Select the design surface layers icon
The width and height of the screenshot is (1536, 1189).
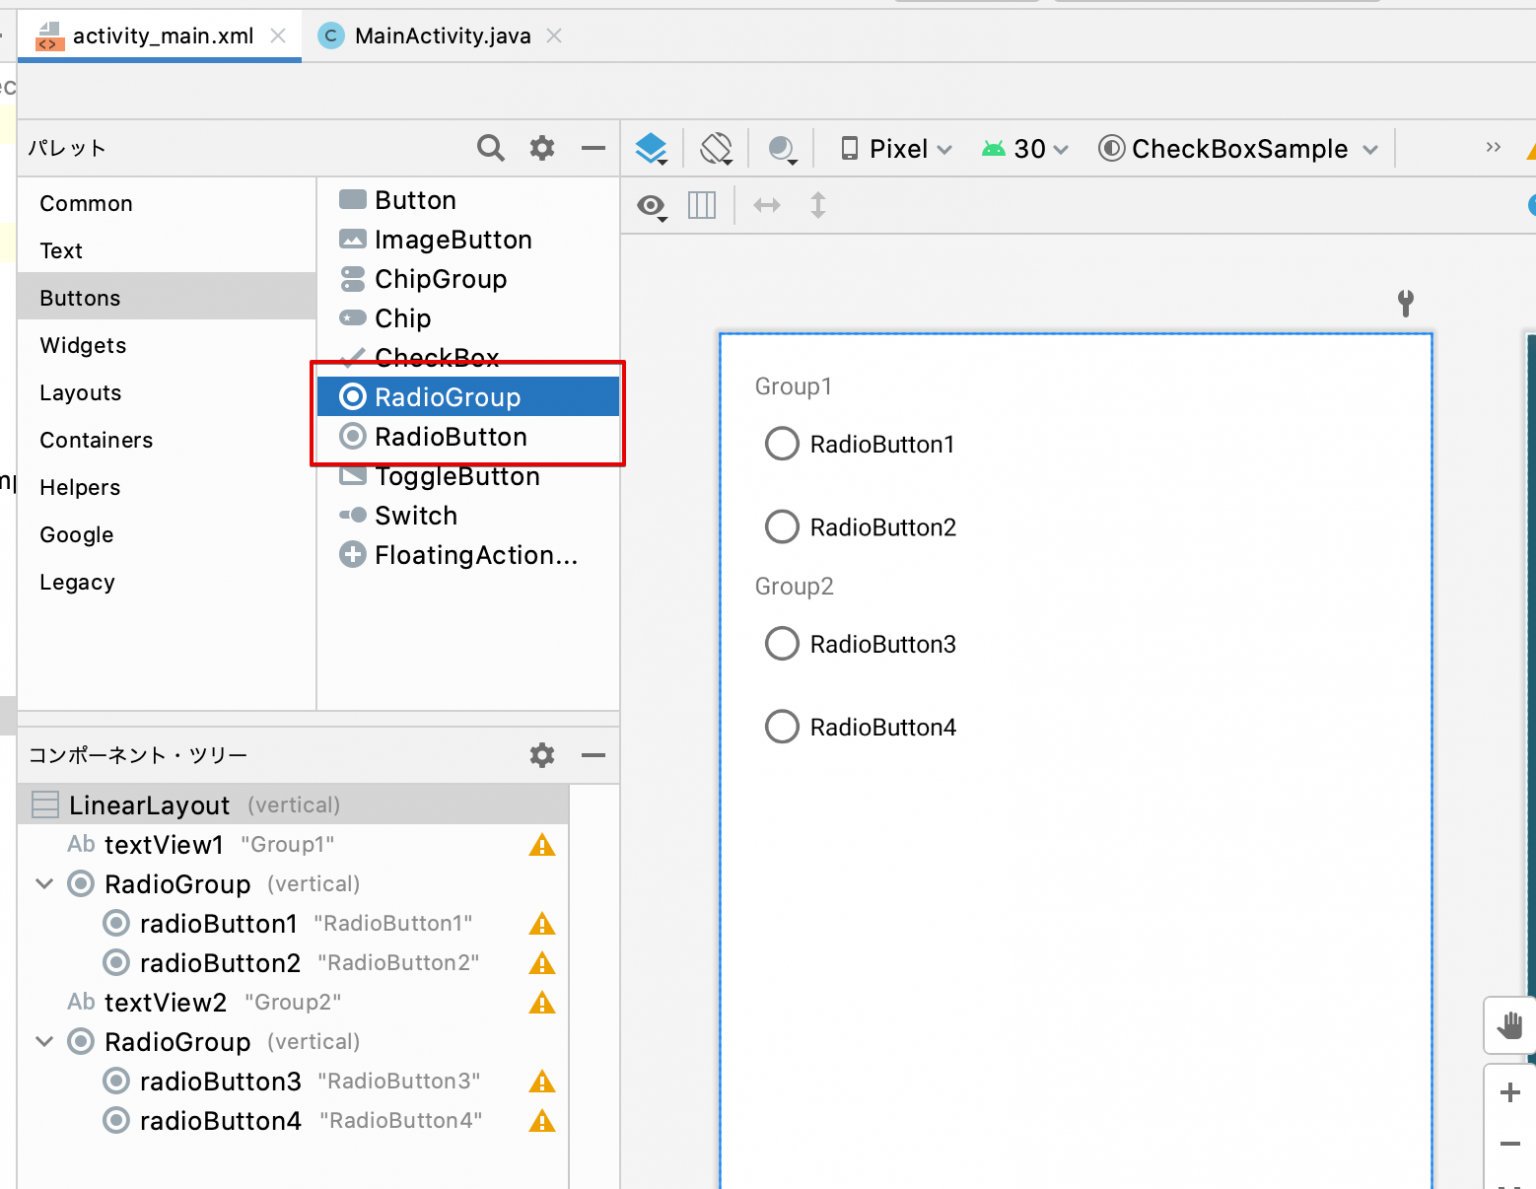click(x=651, y=148)
